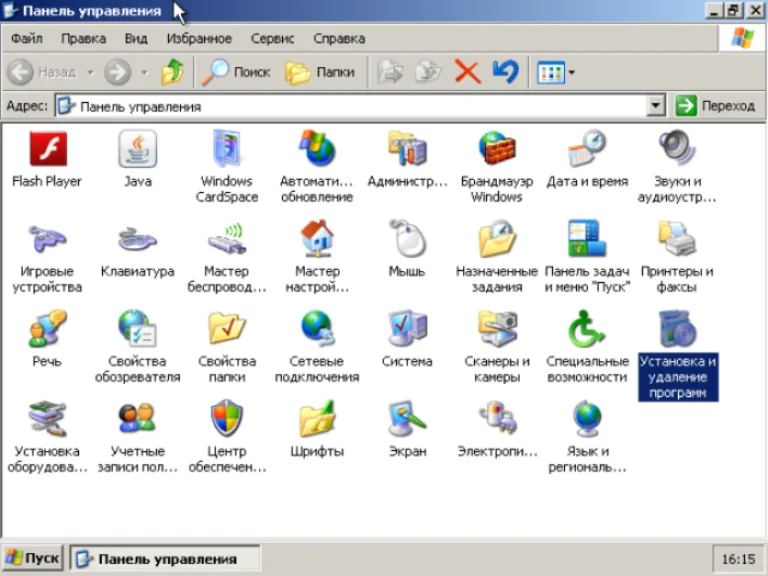Click the Пуск start button
The image size is (768, 576).
(33, 558)
